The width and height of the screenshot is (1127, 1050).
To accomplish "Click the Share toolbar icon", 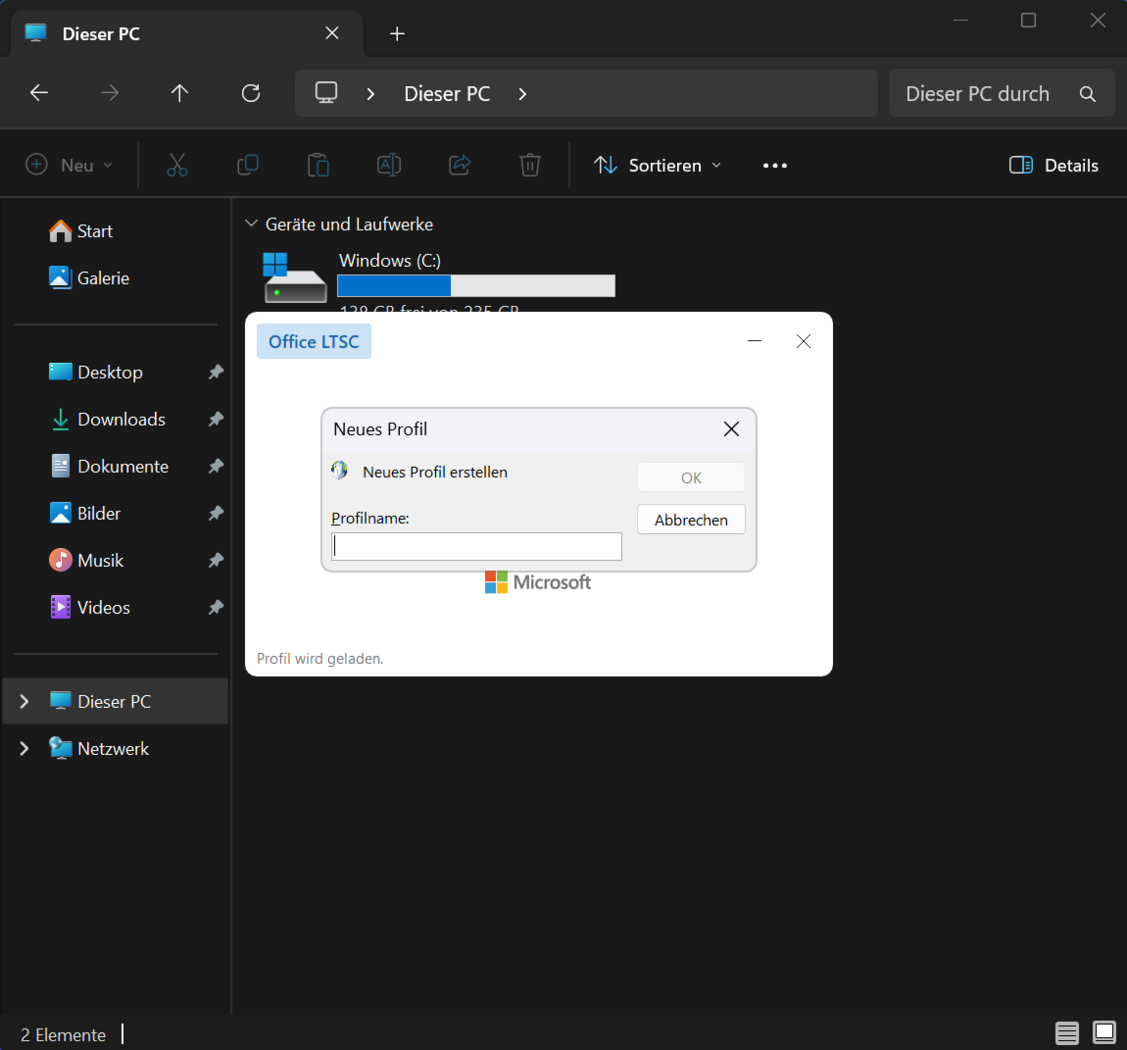I will 460,165.
